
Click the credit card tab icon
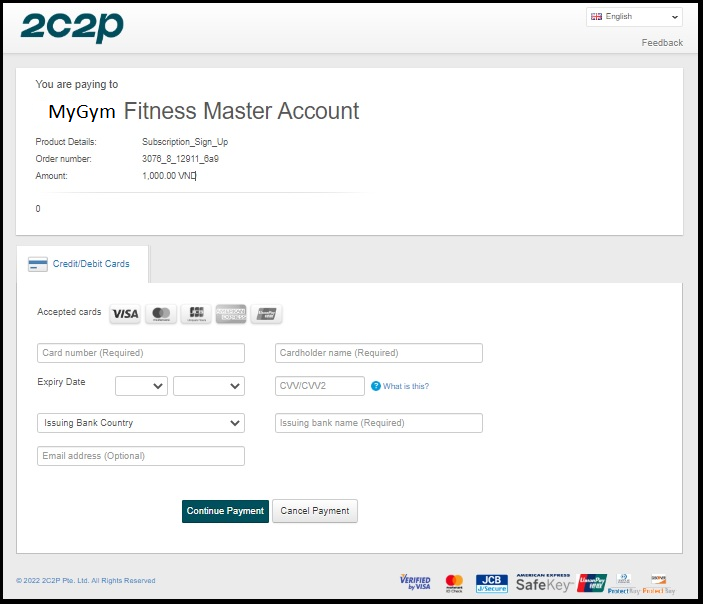(38, 264)
